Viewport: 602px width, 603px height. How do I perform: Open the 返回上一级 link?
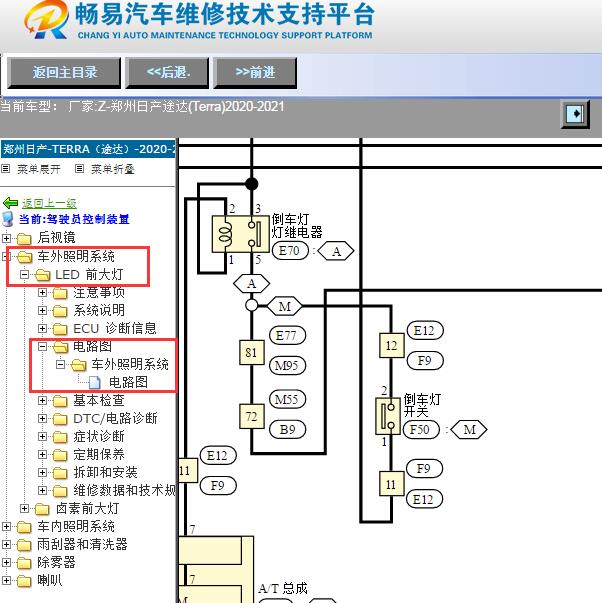(49, 203)
